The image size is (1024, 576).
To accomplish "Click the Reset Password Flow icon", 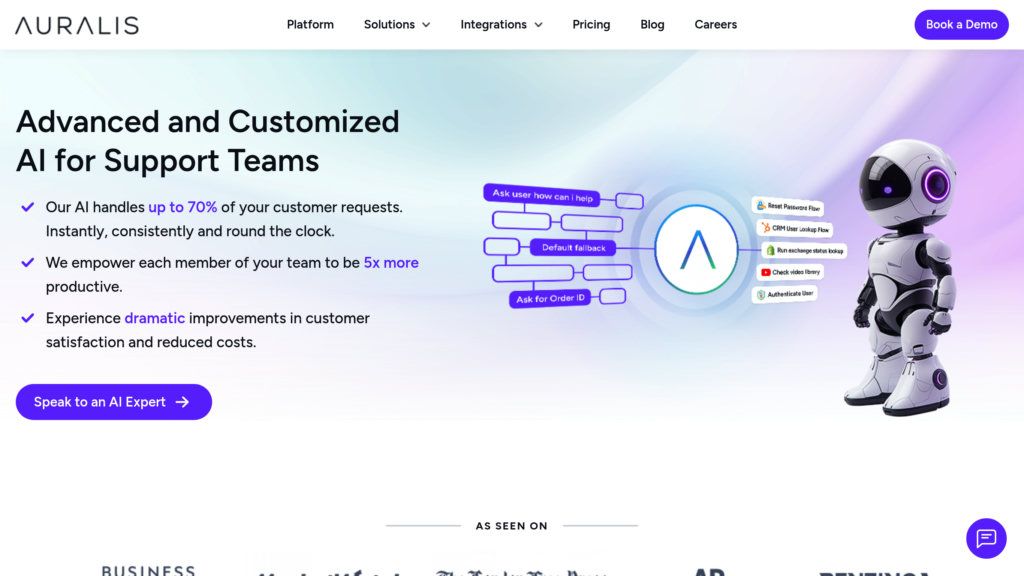I will coord(761,205).
